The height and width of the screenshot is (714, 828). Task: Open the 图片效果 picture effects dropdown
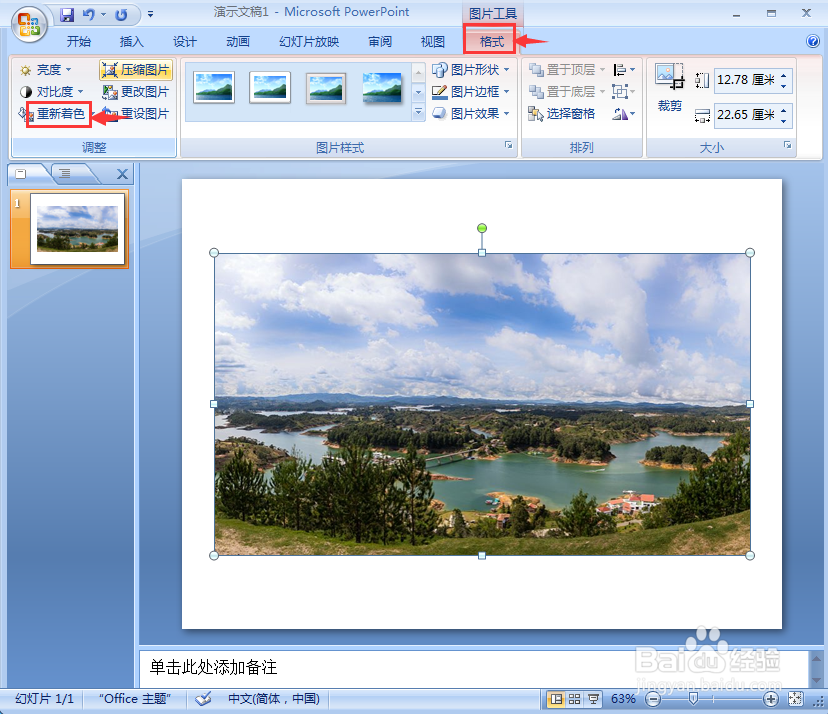[471, 114]
